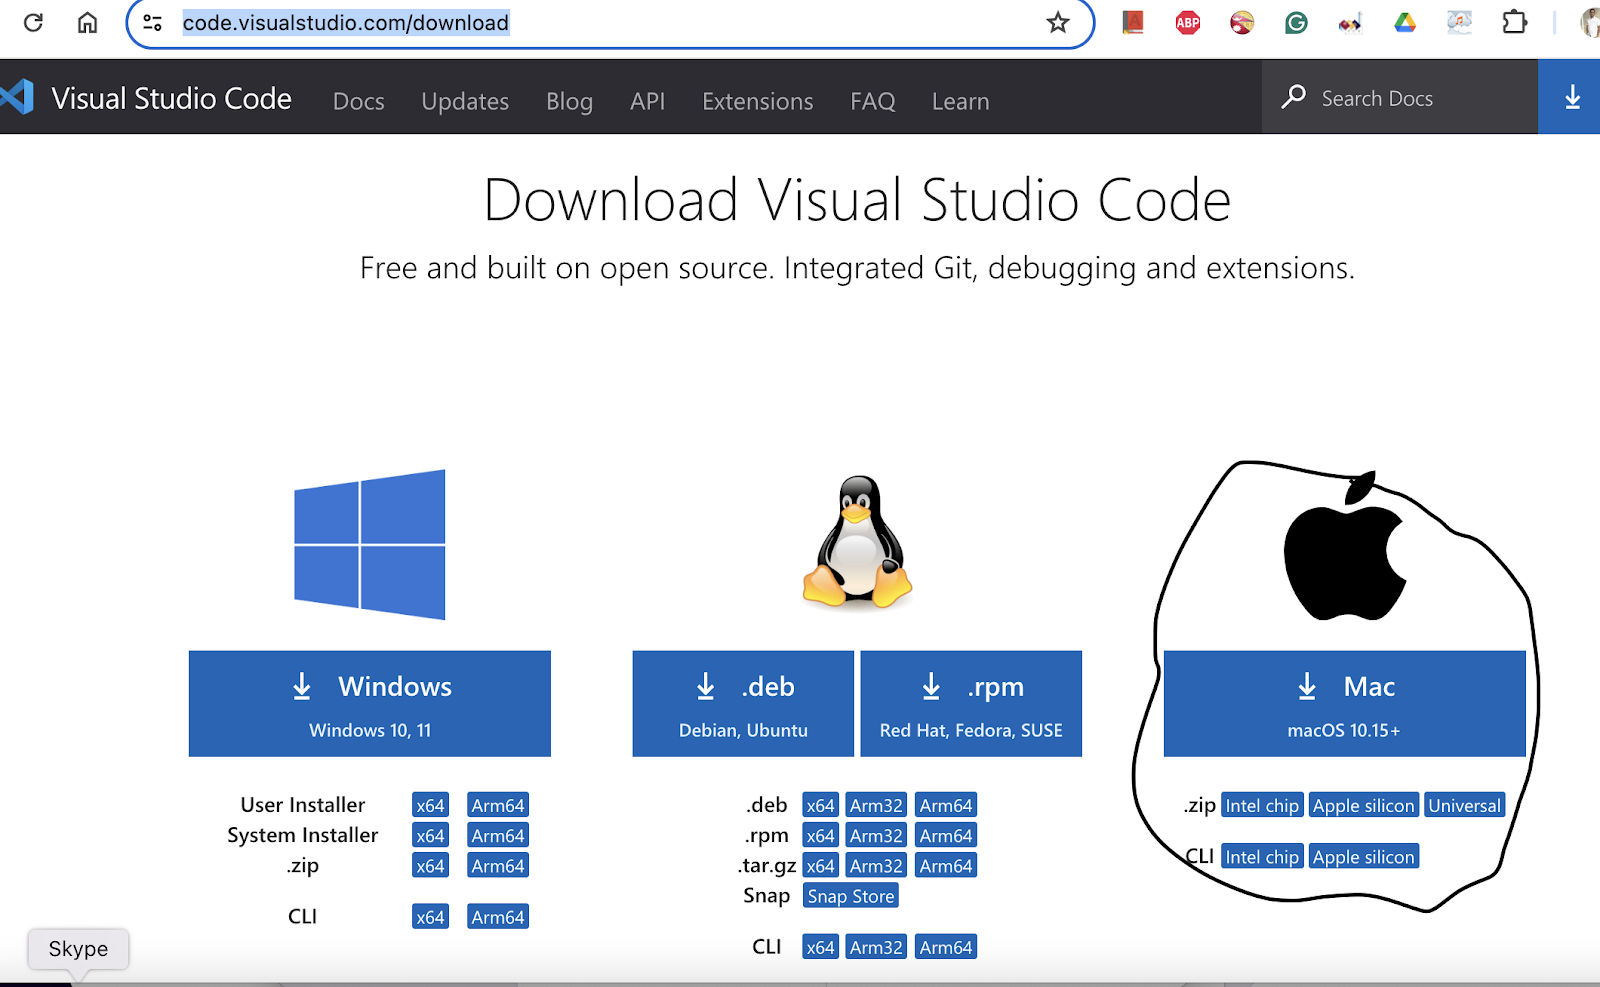The height and width of the screenshot is (987, 1600).
Task: Open the browser extensions puzzle icon
Action: coord(1515,22)
